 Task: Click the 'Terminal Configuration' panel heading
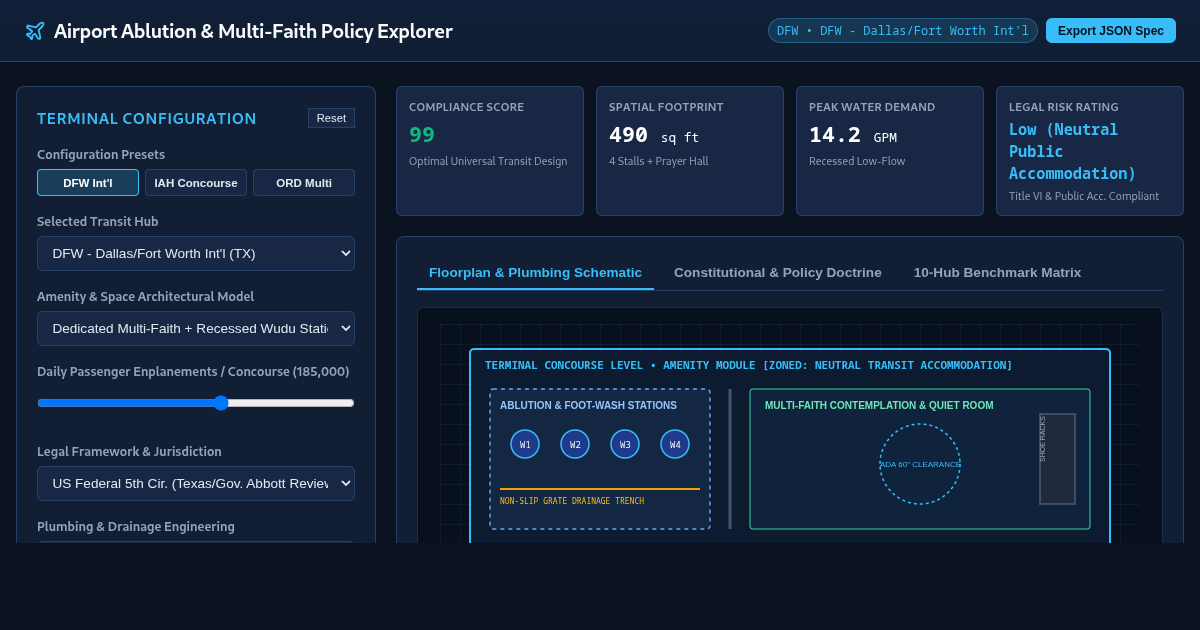pos(147,119)
